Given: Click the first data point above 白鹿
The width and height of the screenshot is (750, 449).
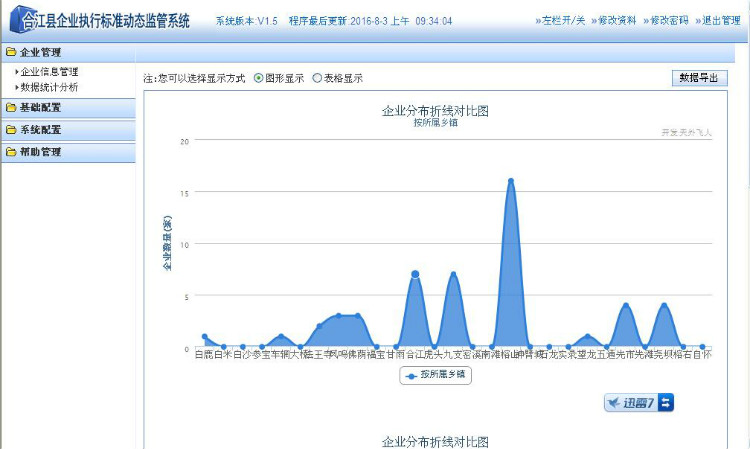Looking at the screenshot, I should pos(205,337).
